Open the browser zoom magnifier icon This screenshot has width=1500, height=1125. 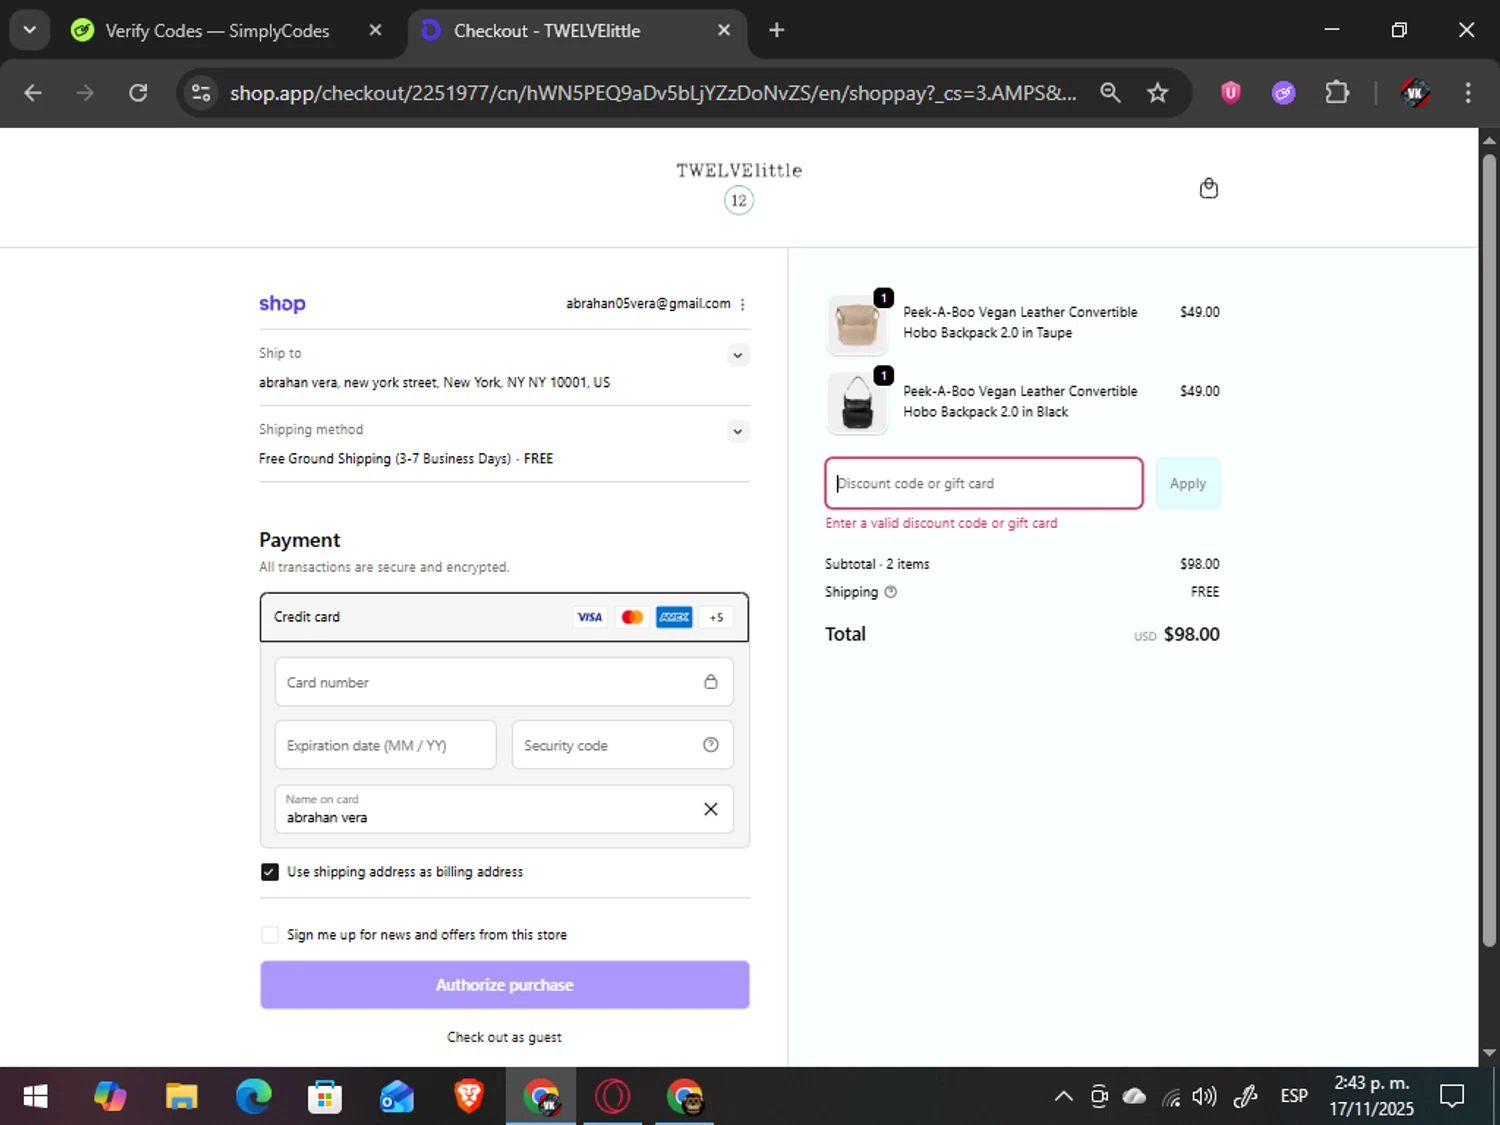pos(1110,93)
